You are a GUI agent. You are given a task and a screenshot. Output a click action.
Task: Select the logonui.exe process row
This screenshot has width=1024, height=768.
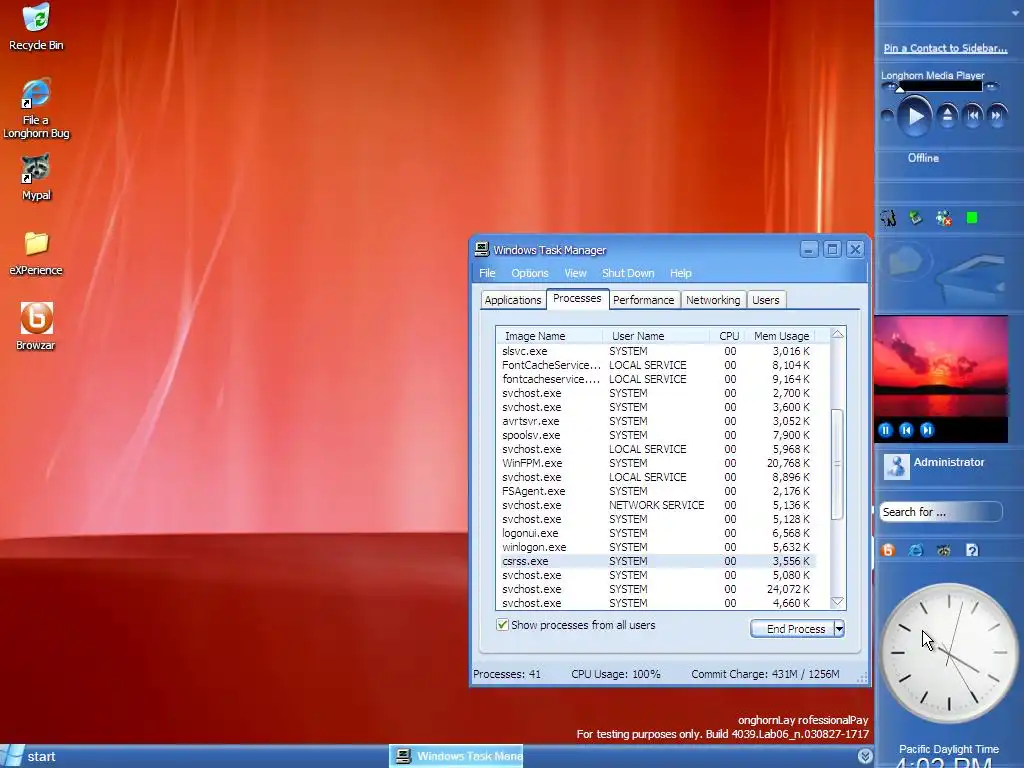point(656,533)
